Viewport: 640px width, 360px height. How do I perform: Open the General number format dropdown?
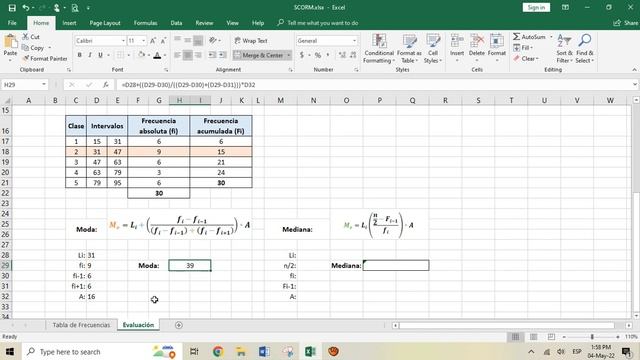[x=354, y=41]
